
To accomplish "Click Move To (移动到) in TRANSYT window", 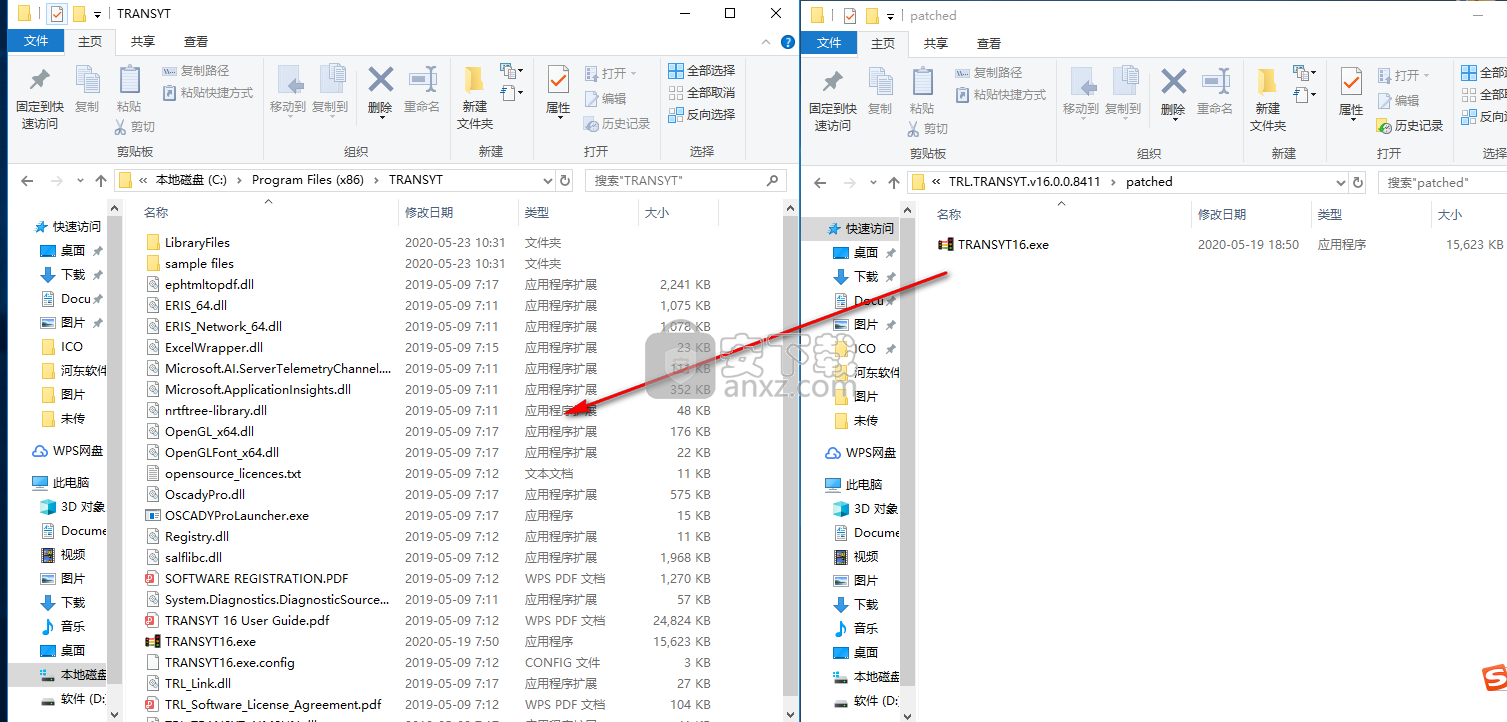I will point(288,90).
